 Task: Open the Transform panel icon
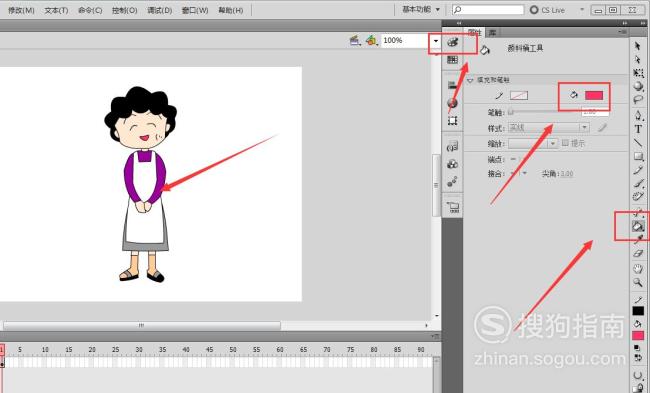tap(452, 121)
